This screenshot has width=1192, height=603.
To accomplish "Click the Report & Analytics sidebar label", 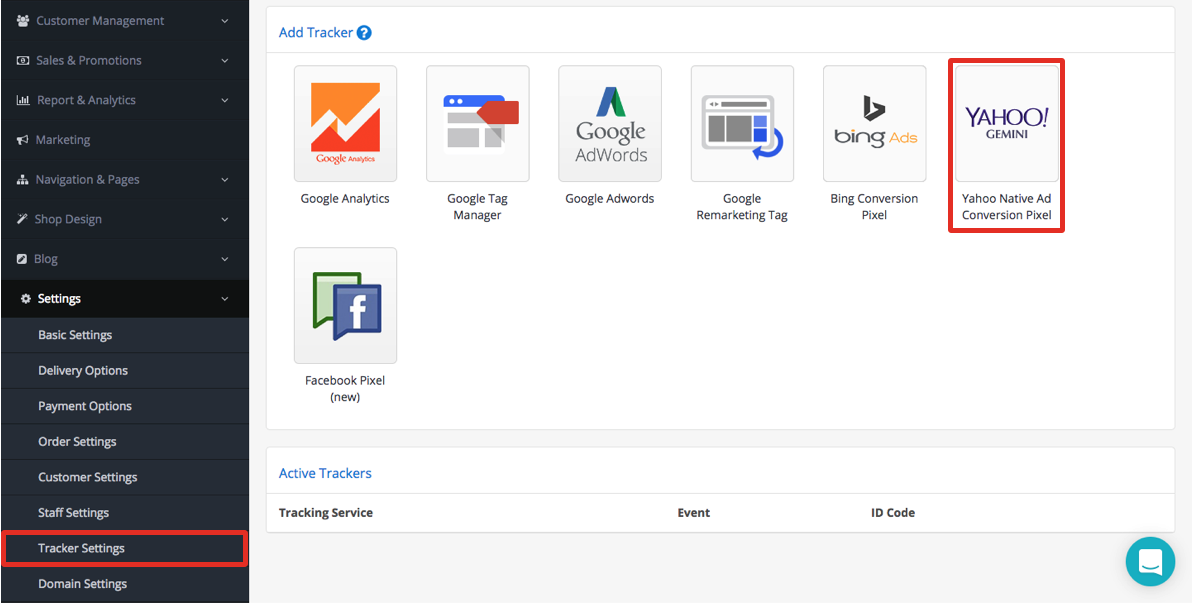I will tap(87, 100).
